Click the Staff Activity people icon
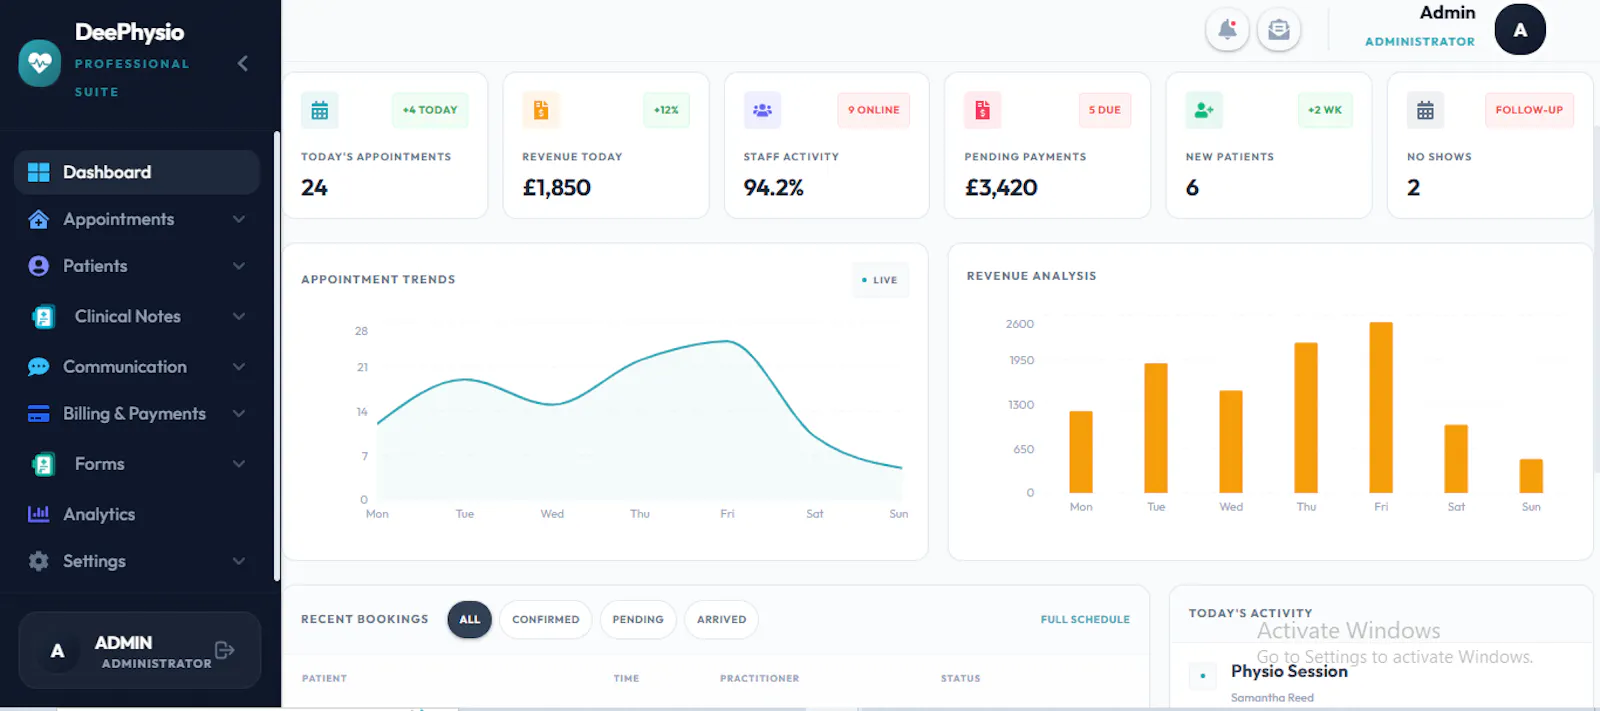The height and width of the screenshot is (711, 1600). (762, 110)
